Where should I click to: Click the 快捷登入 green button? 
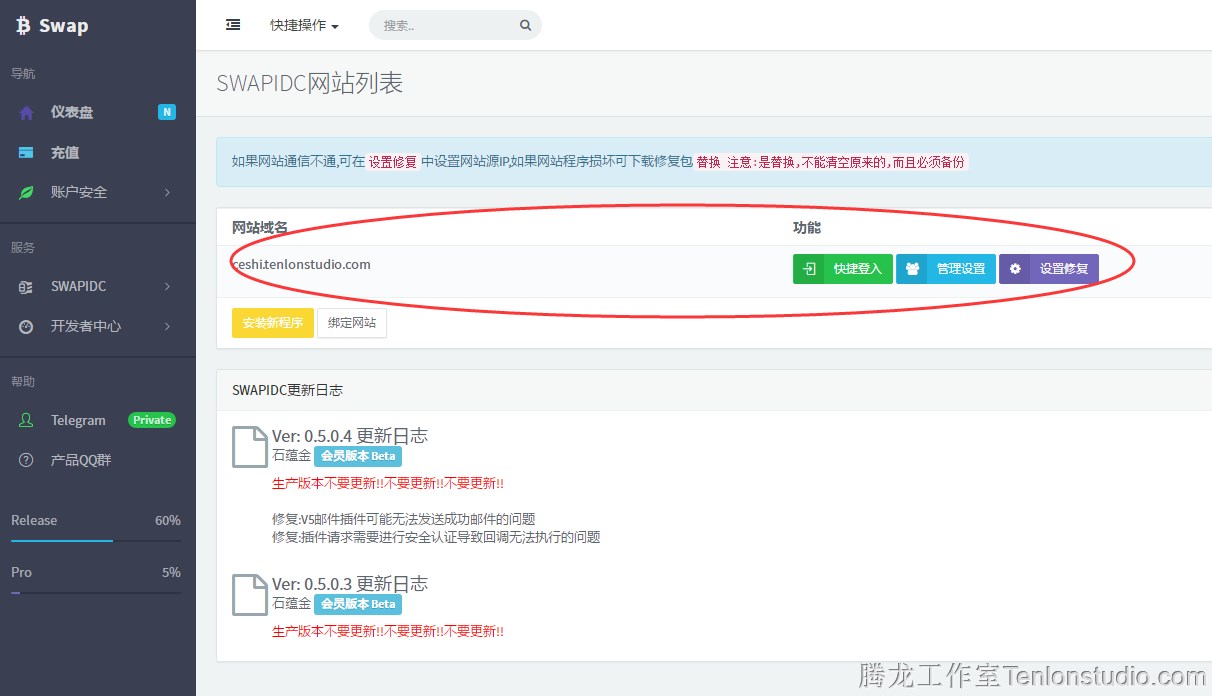pos(843,269)
